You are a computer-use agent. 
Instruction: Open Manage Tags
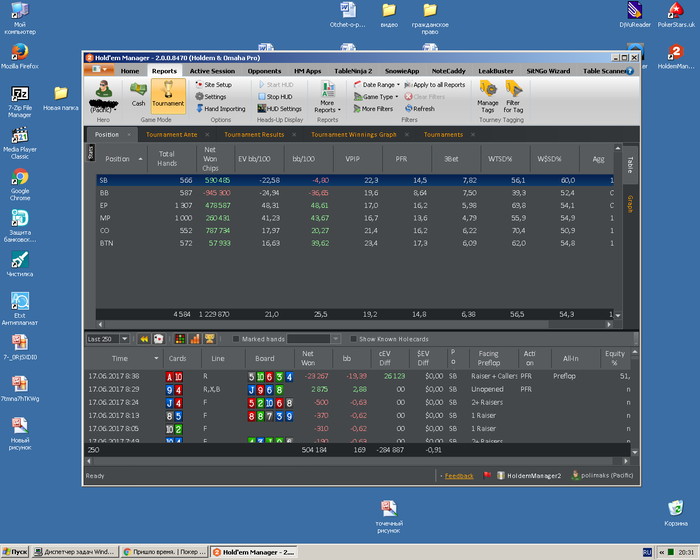point(488,96)
